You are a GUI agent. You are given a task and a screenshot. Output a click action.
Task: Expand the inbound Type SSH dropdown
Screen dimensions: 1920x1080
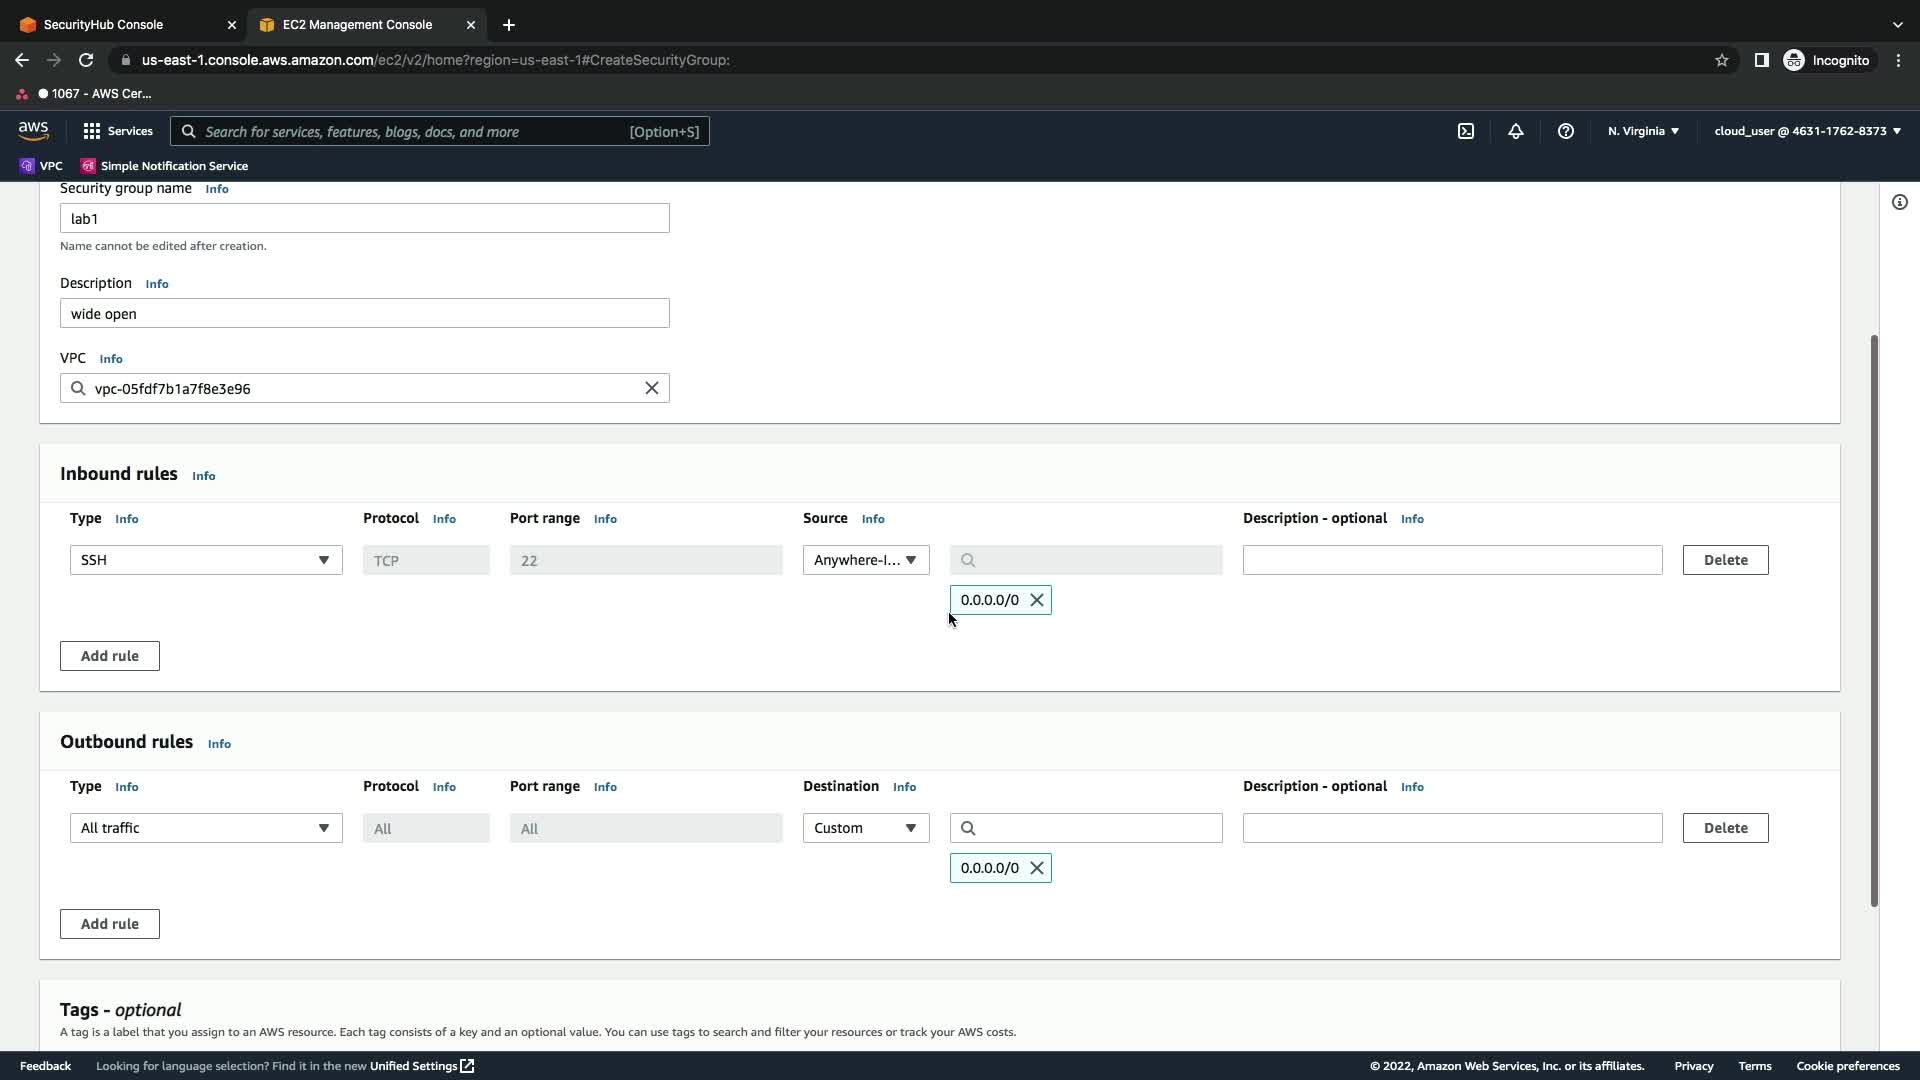click(206, 560)
